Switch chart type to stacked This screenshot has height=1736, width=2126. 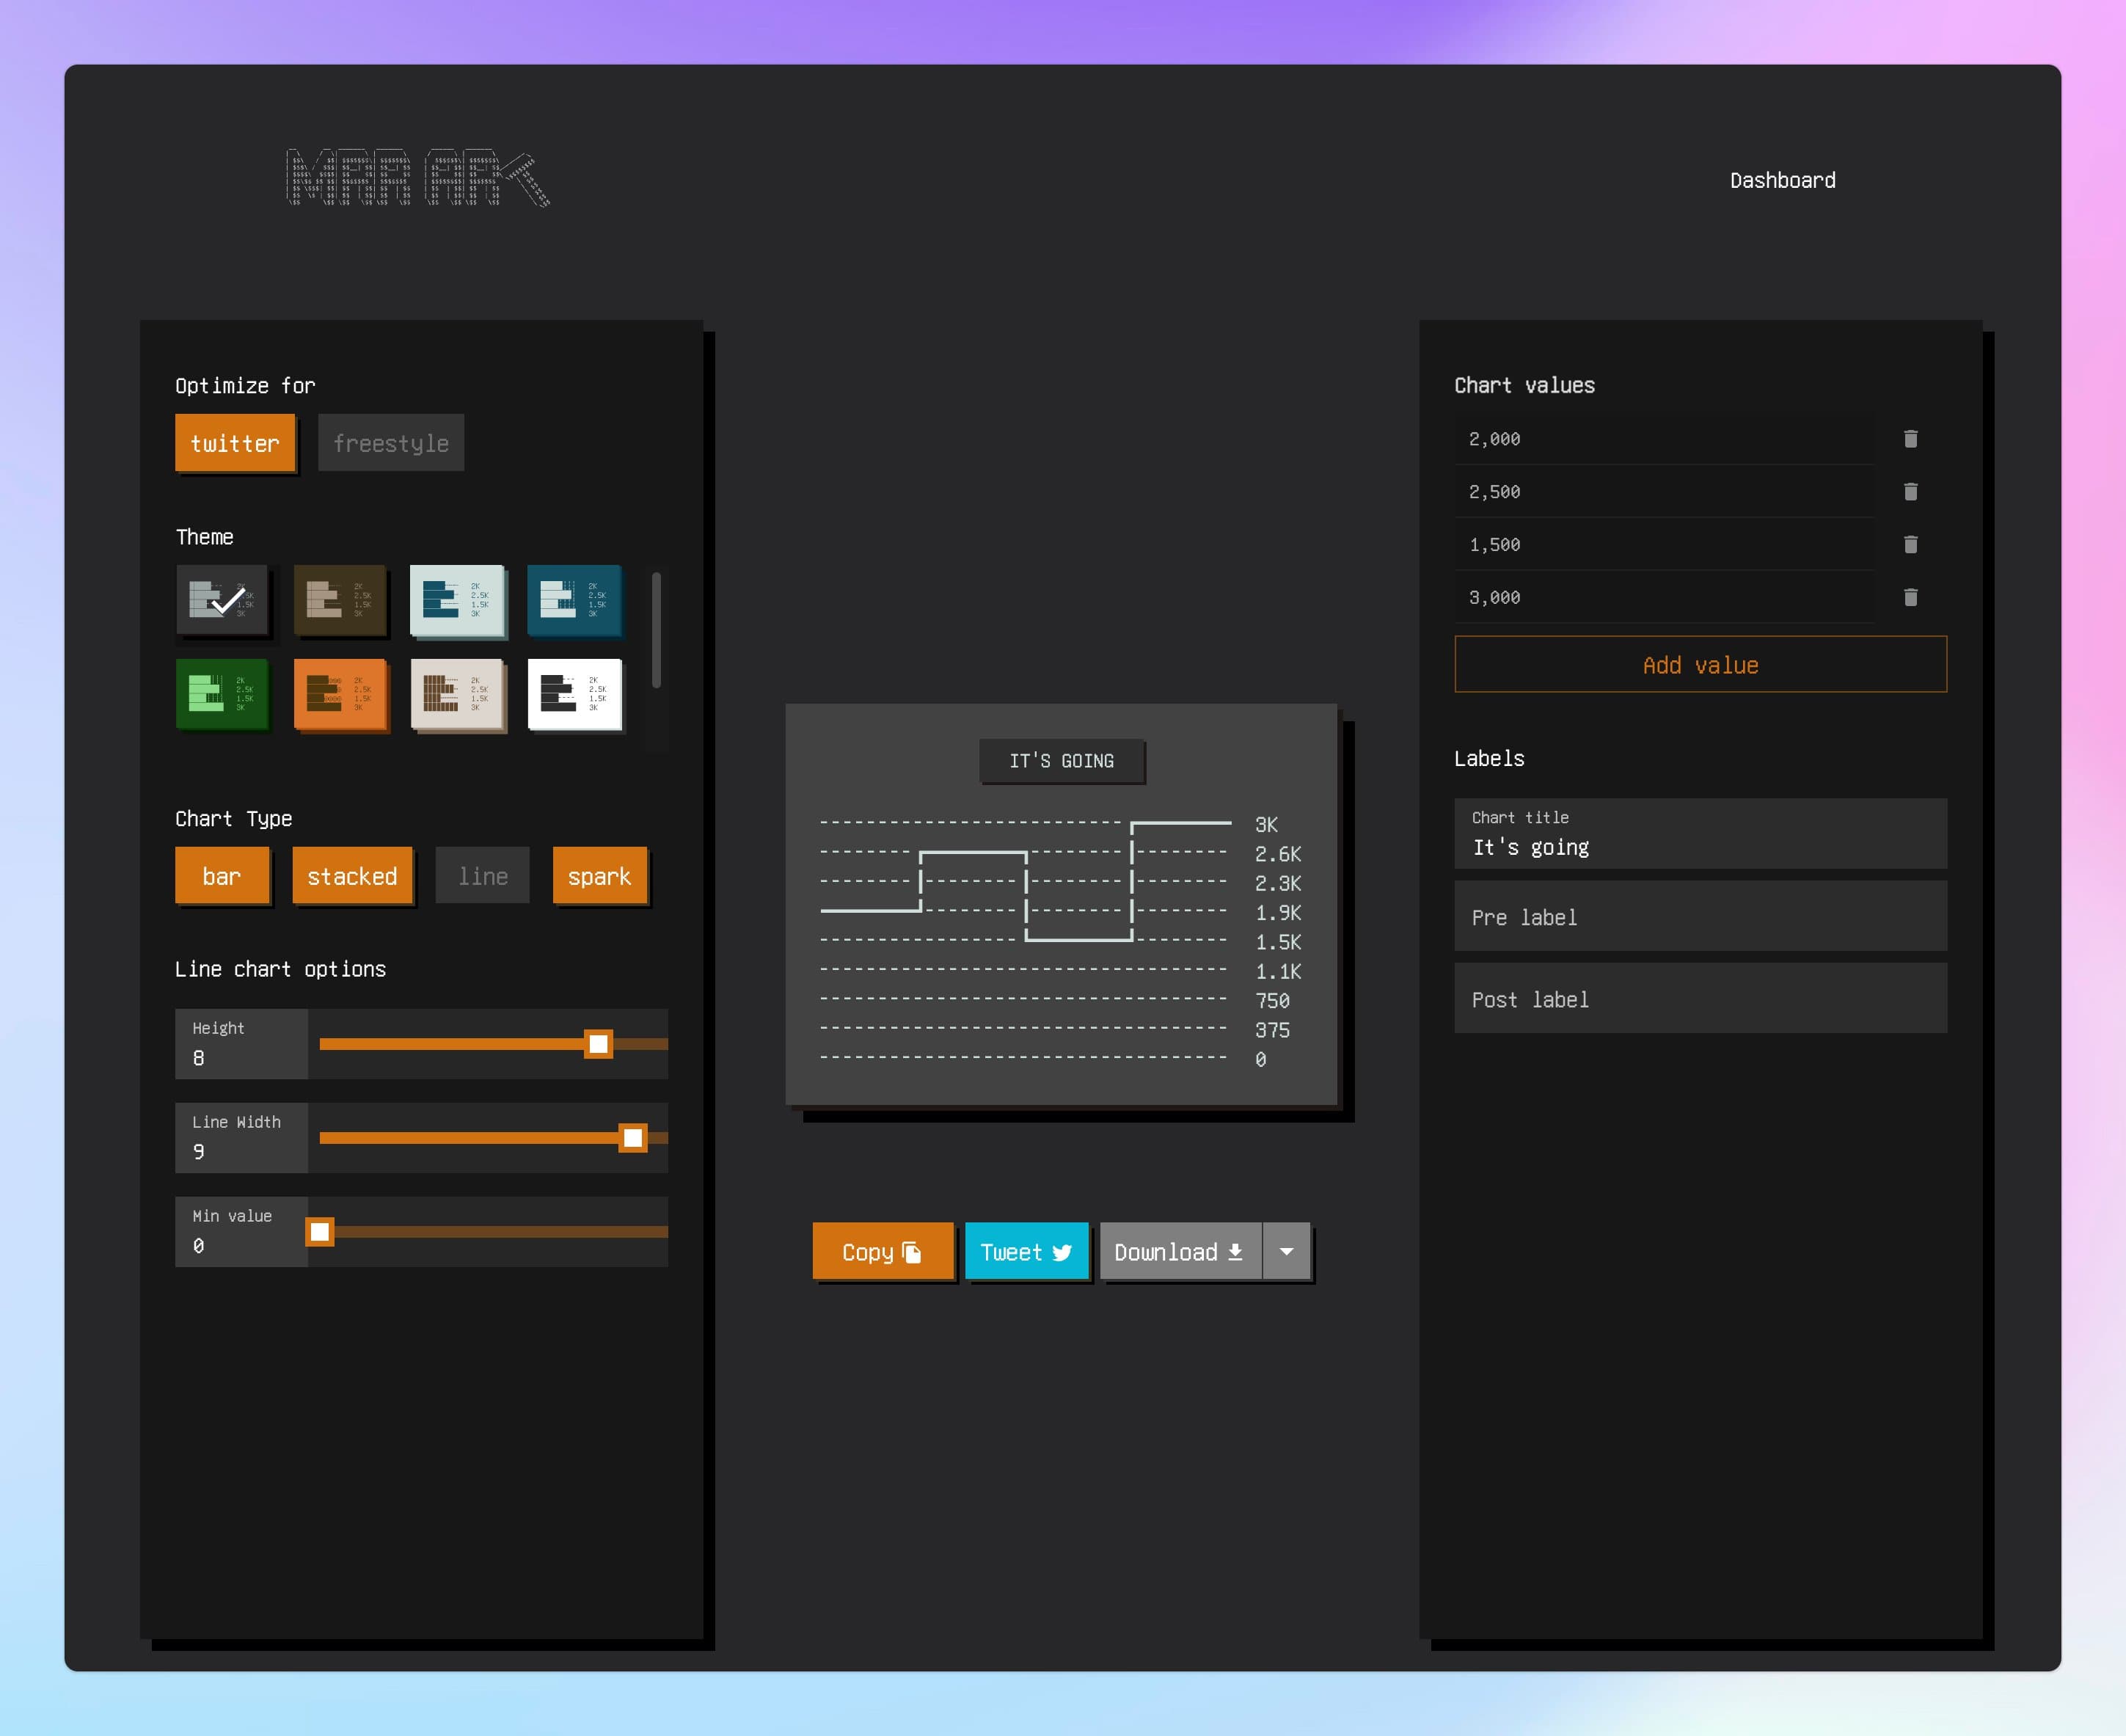point(352,876)
